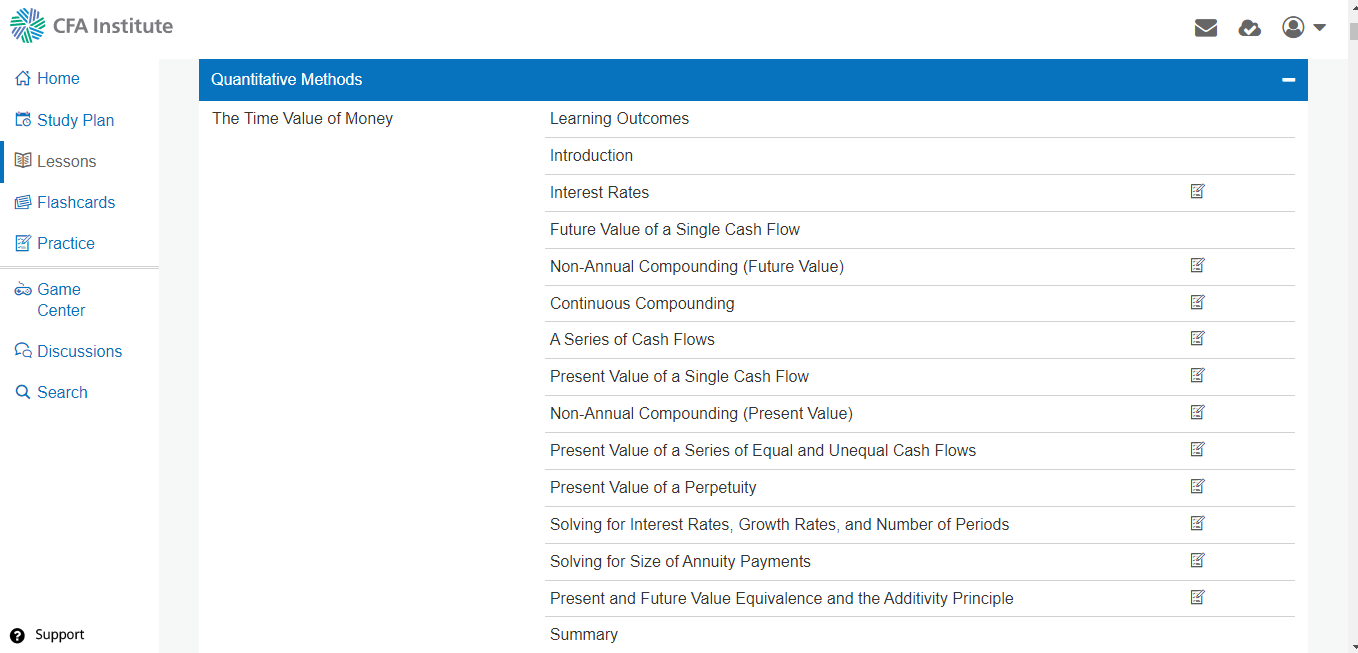
Task: Open the Game Center page
Action: (x=60, y=300)
